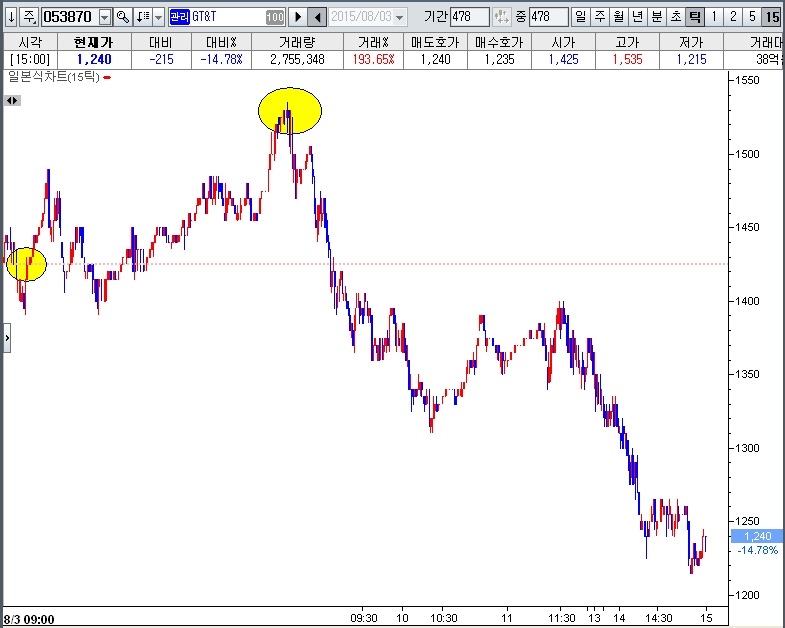Click the 대비% column header
The width and height of the screenshot is (785, 628).
(221, 42)
